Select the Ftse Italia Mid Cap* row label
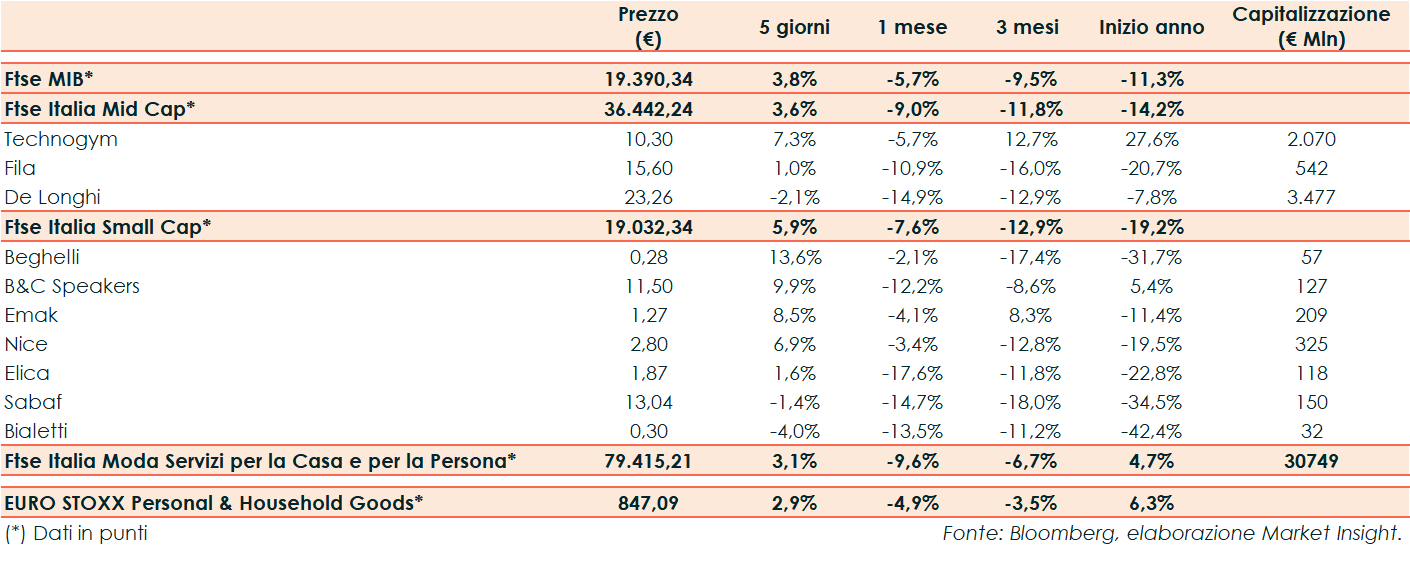Screen dimensions: 1410x576 [x=95, y=109]
